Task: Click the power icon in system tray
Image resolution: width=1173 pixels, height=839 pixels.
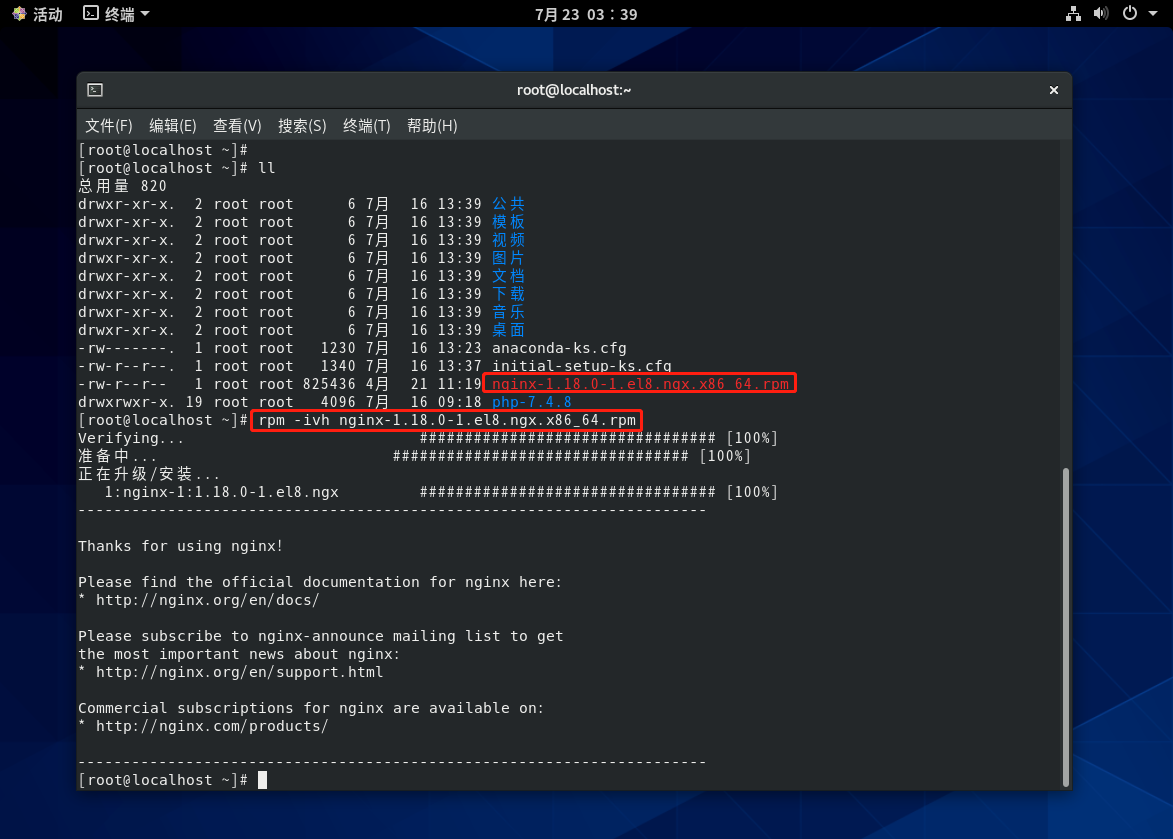Action: click(1129, 14)
